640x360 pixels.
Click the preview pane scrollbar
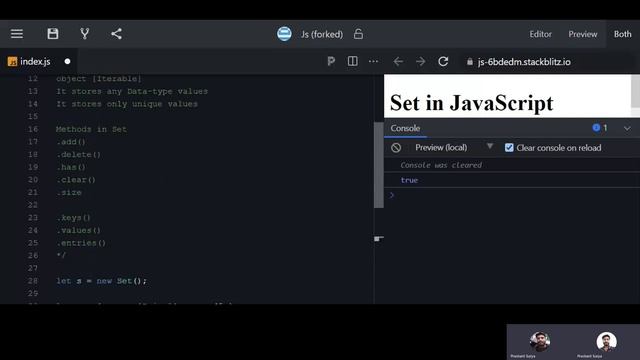pyautogui.click(x=635, y=91)
